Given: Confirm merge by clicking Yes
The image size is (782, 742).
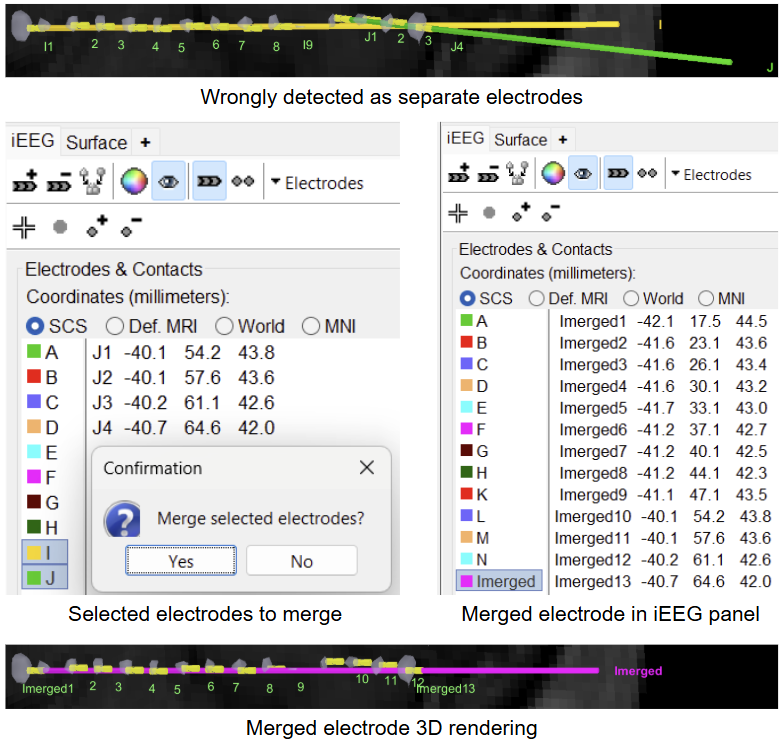Looking at the screenshot, I should click(x=181, y=561).
